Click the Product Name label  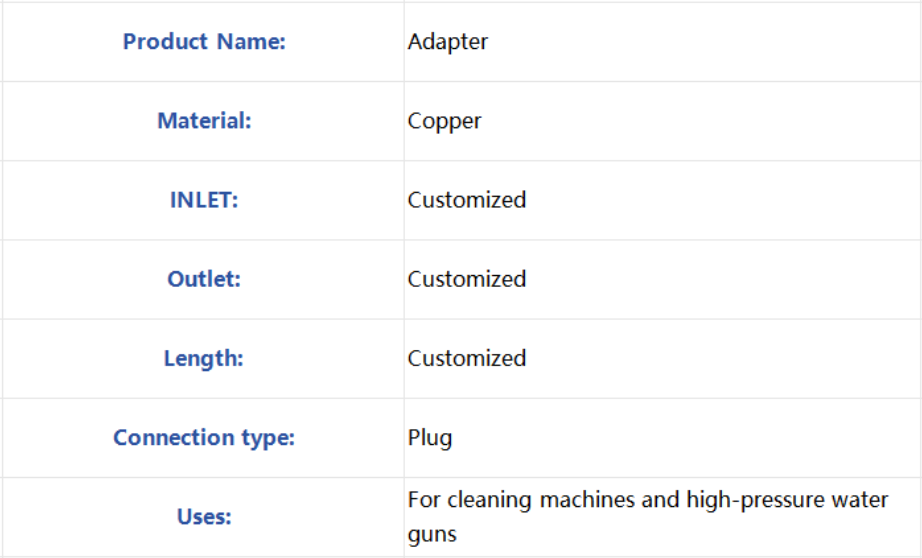(x=204, y=42)
